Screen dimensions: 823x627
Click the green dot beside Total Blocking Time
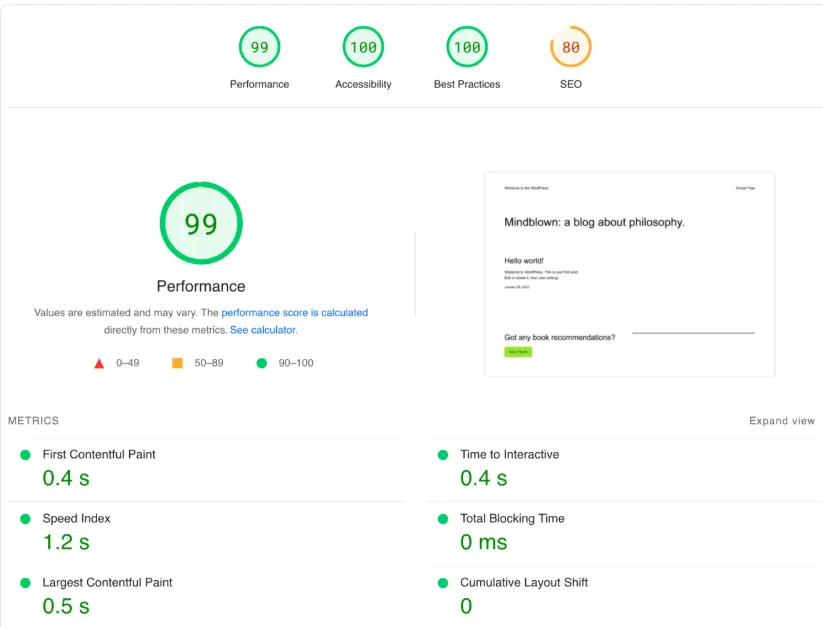[x=443, y=519]
